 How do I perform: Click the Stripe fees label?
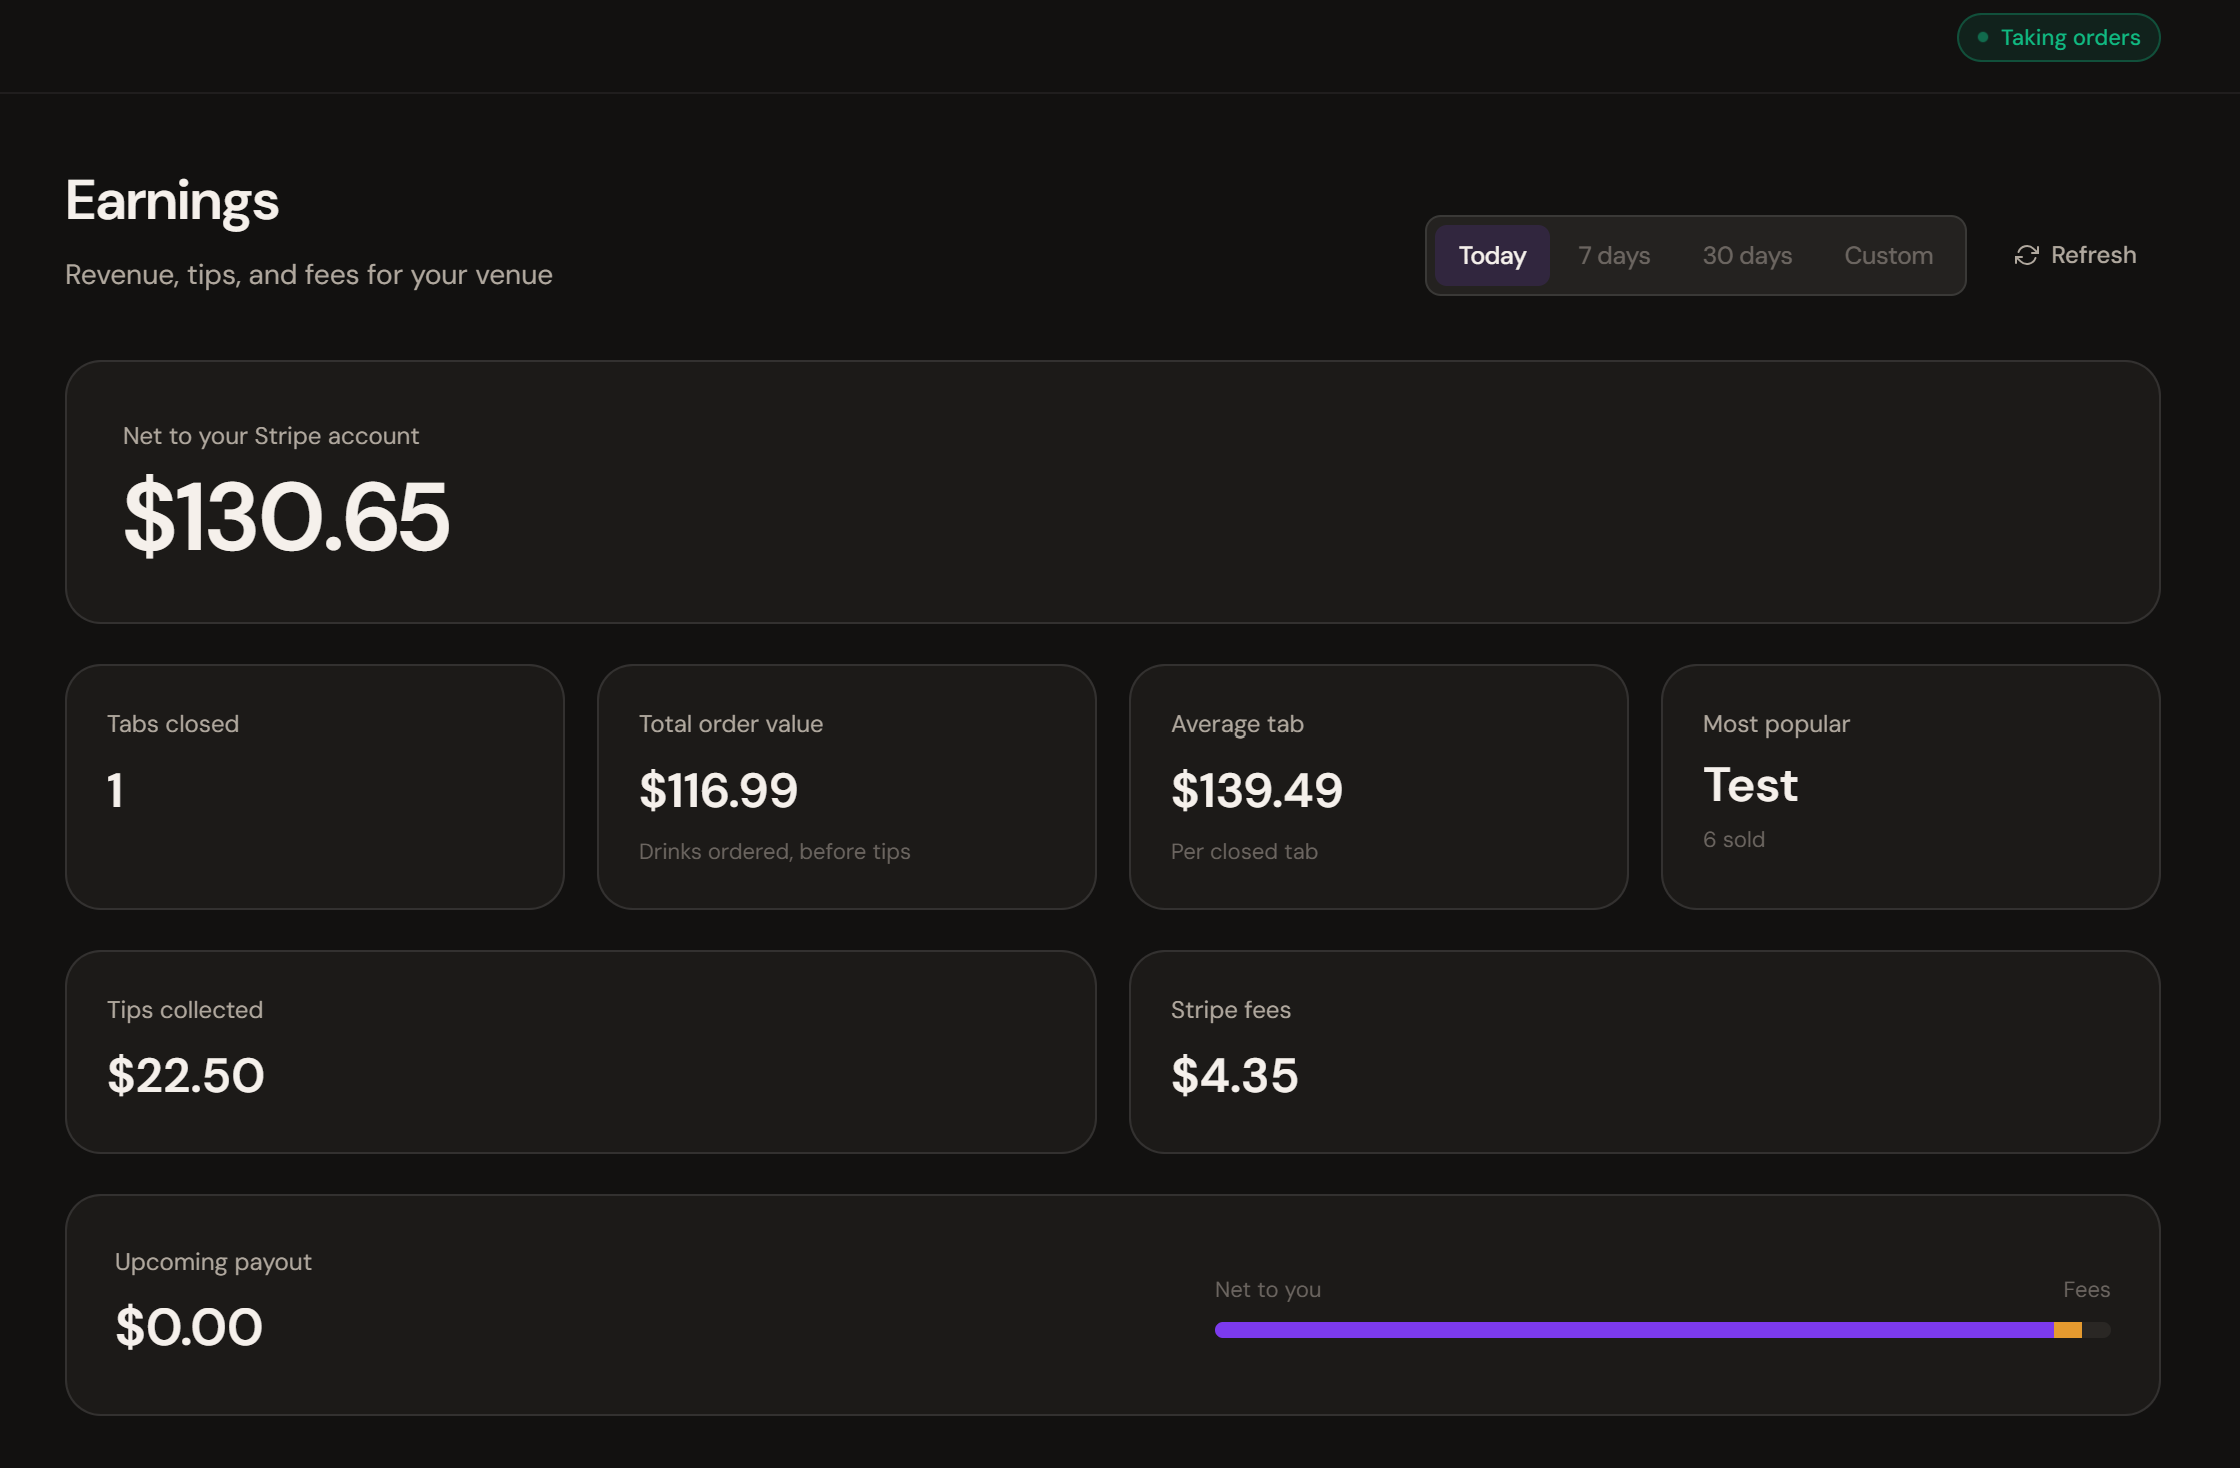(1231, 1010)
